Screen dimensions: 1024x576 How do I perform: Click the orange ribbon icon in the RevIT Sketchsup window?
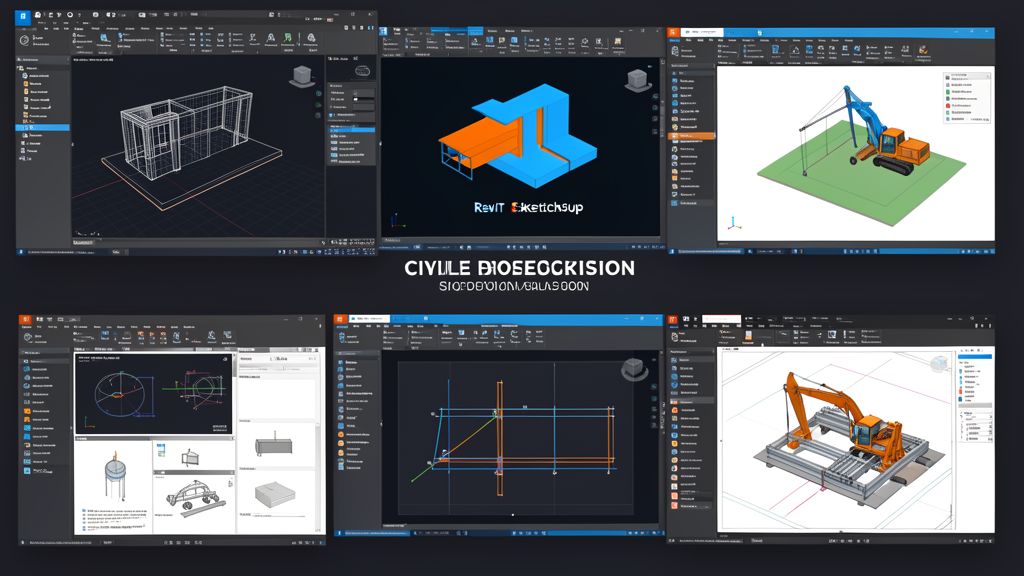point(617,42)
